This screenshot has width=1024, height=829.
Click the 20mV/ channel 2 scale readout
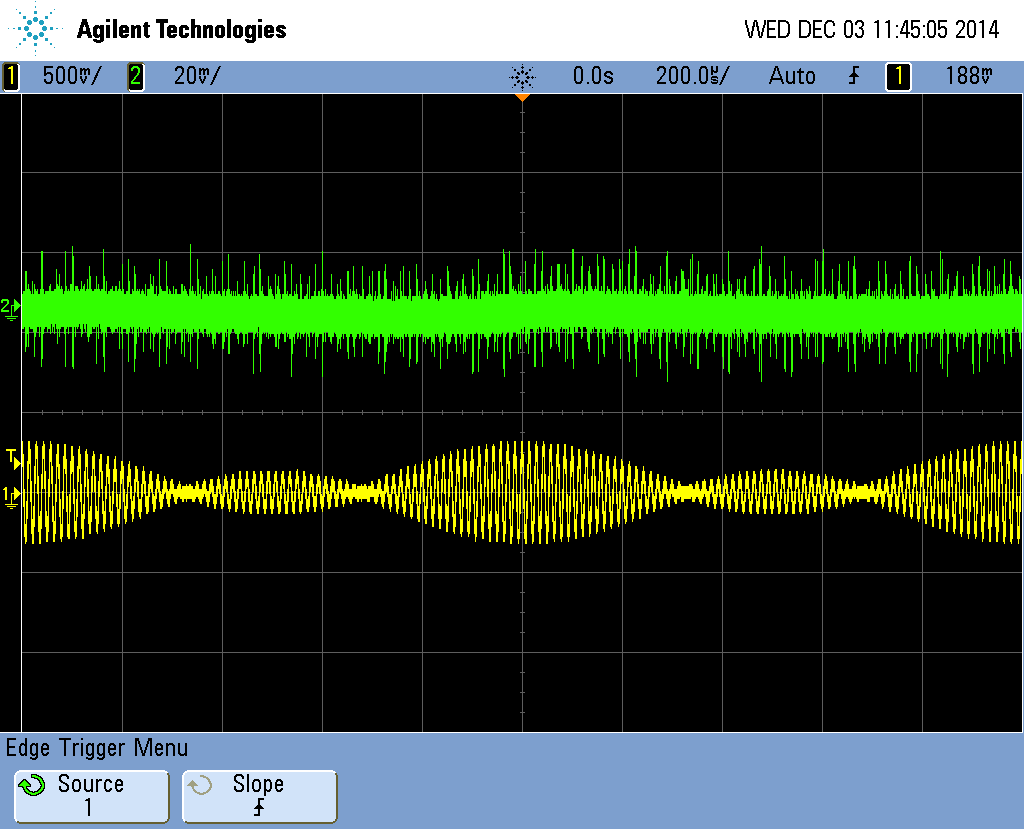pyautogui.click(x=196, y=76)
